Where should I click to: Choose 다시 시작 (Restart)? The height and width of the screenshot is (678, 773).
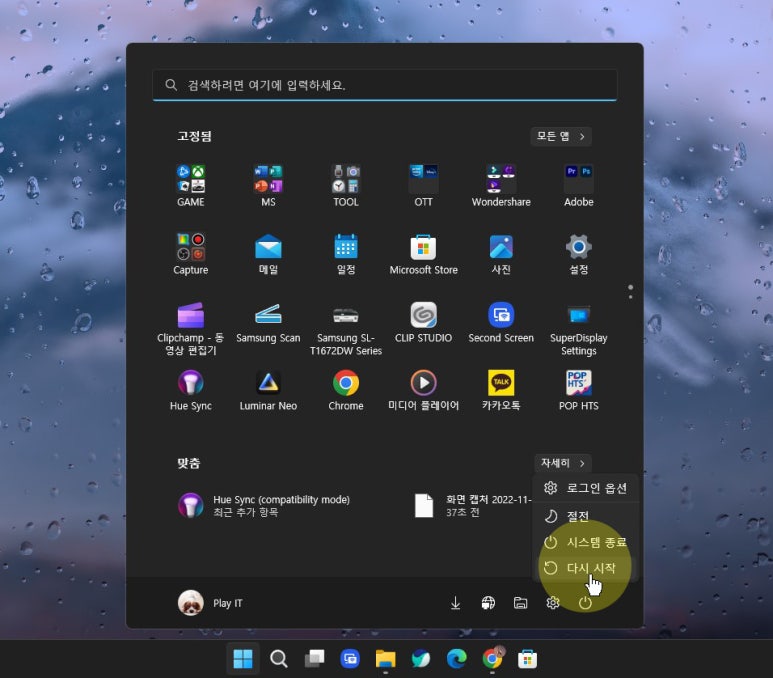[585, 568]
